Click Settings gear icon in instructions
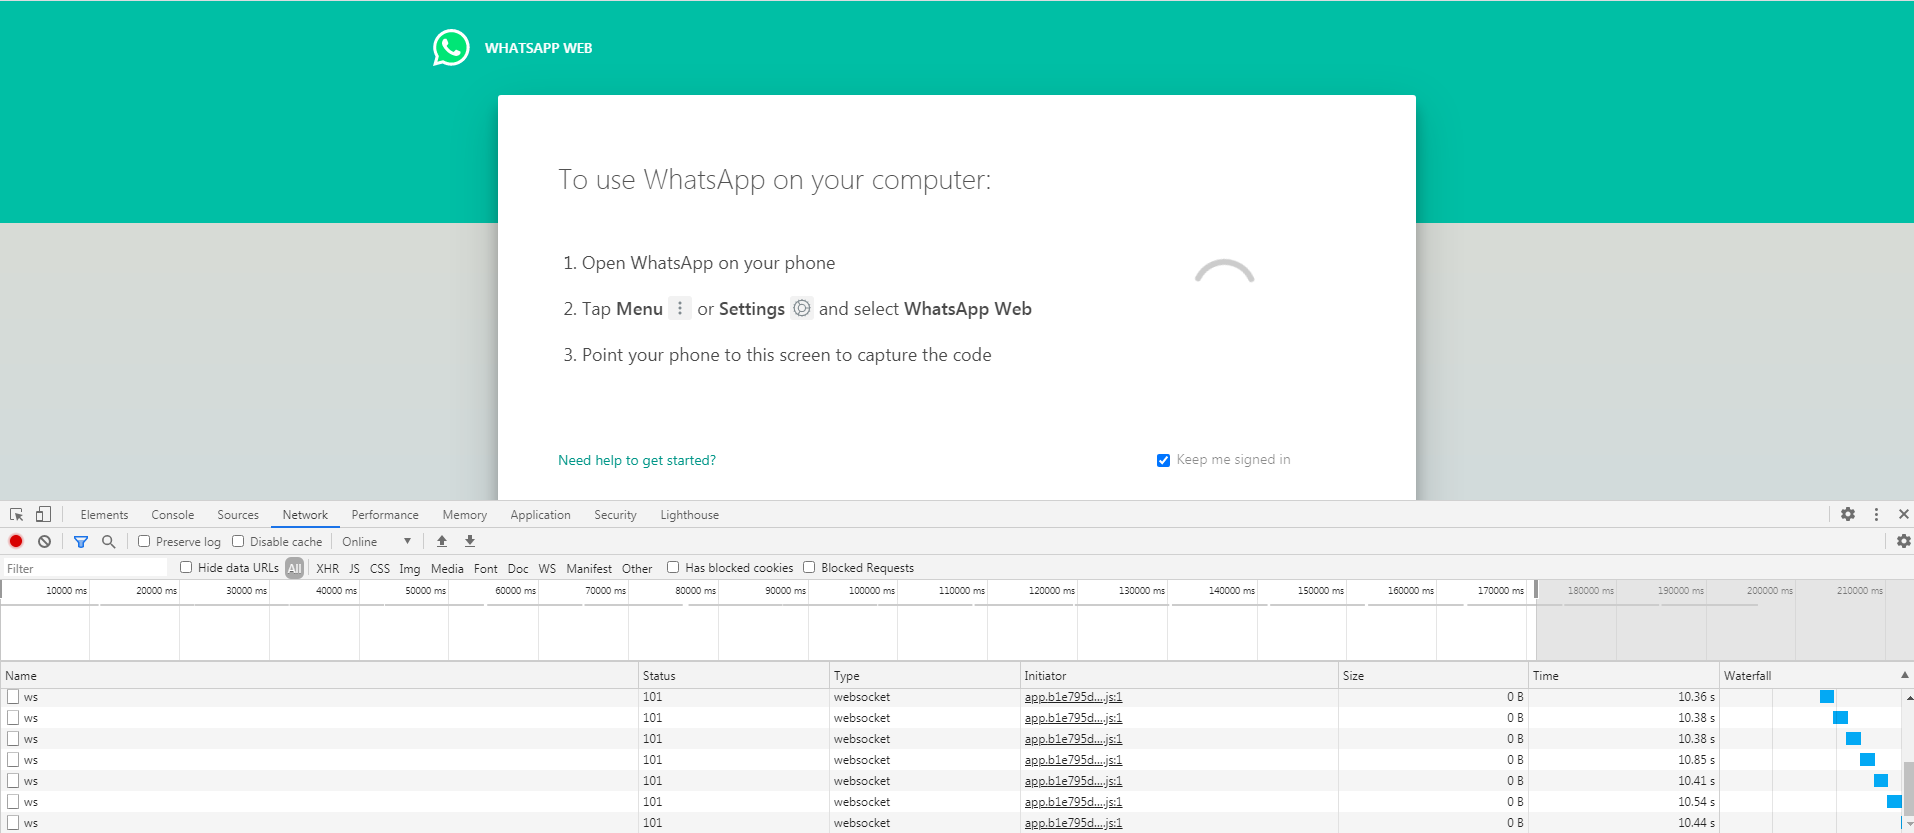1914x833 pixels. [x=802, y=308]
